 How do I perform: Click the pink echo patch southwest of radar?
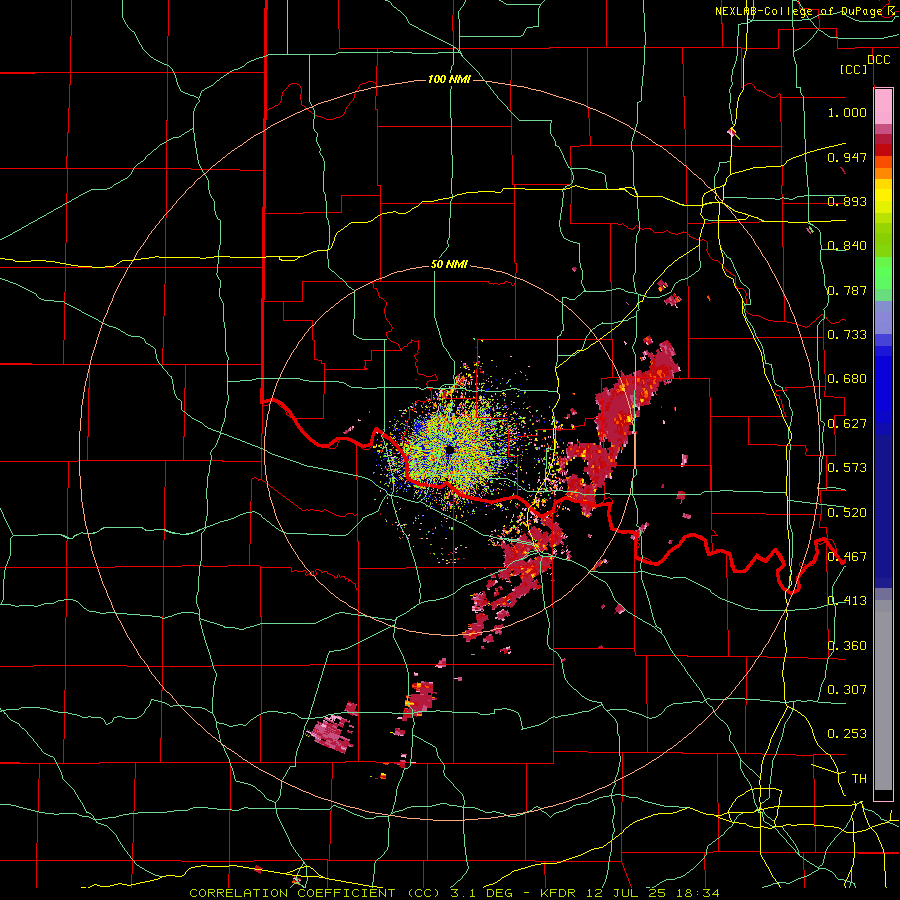(332, 733)
